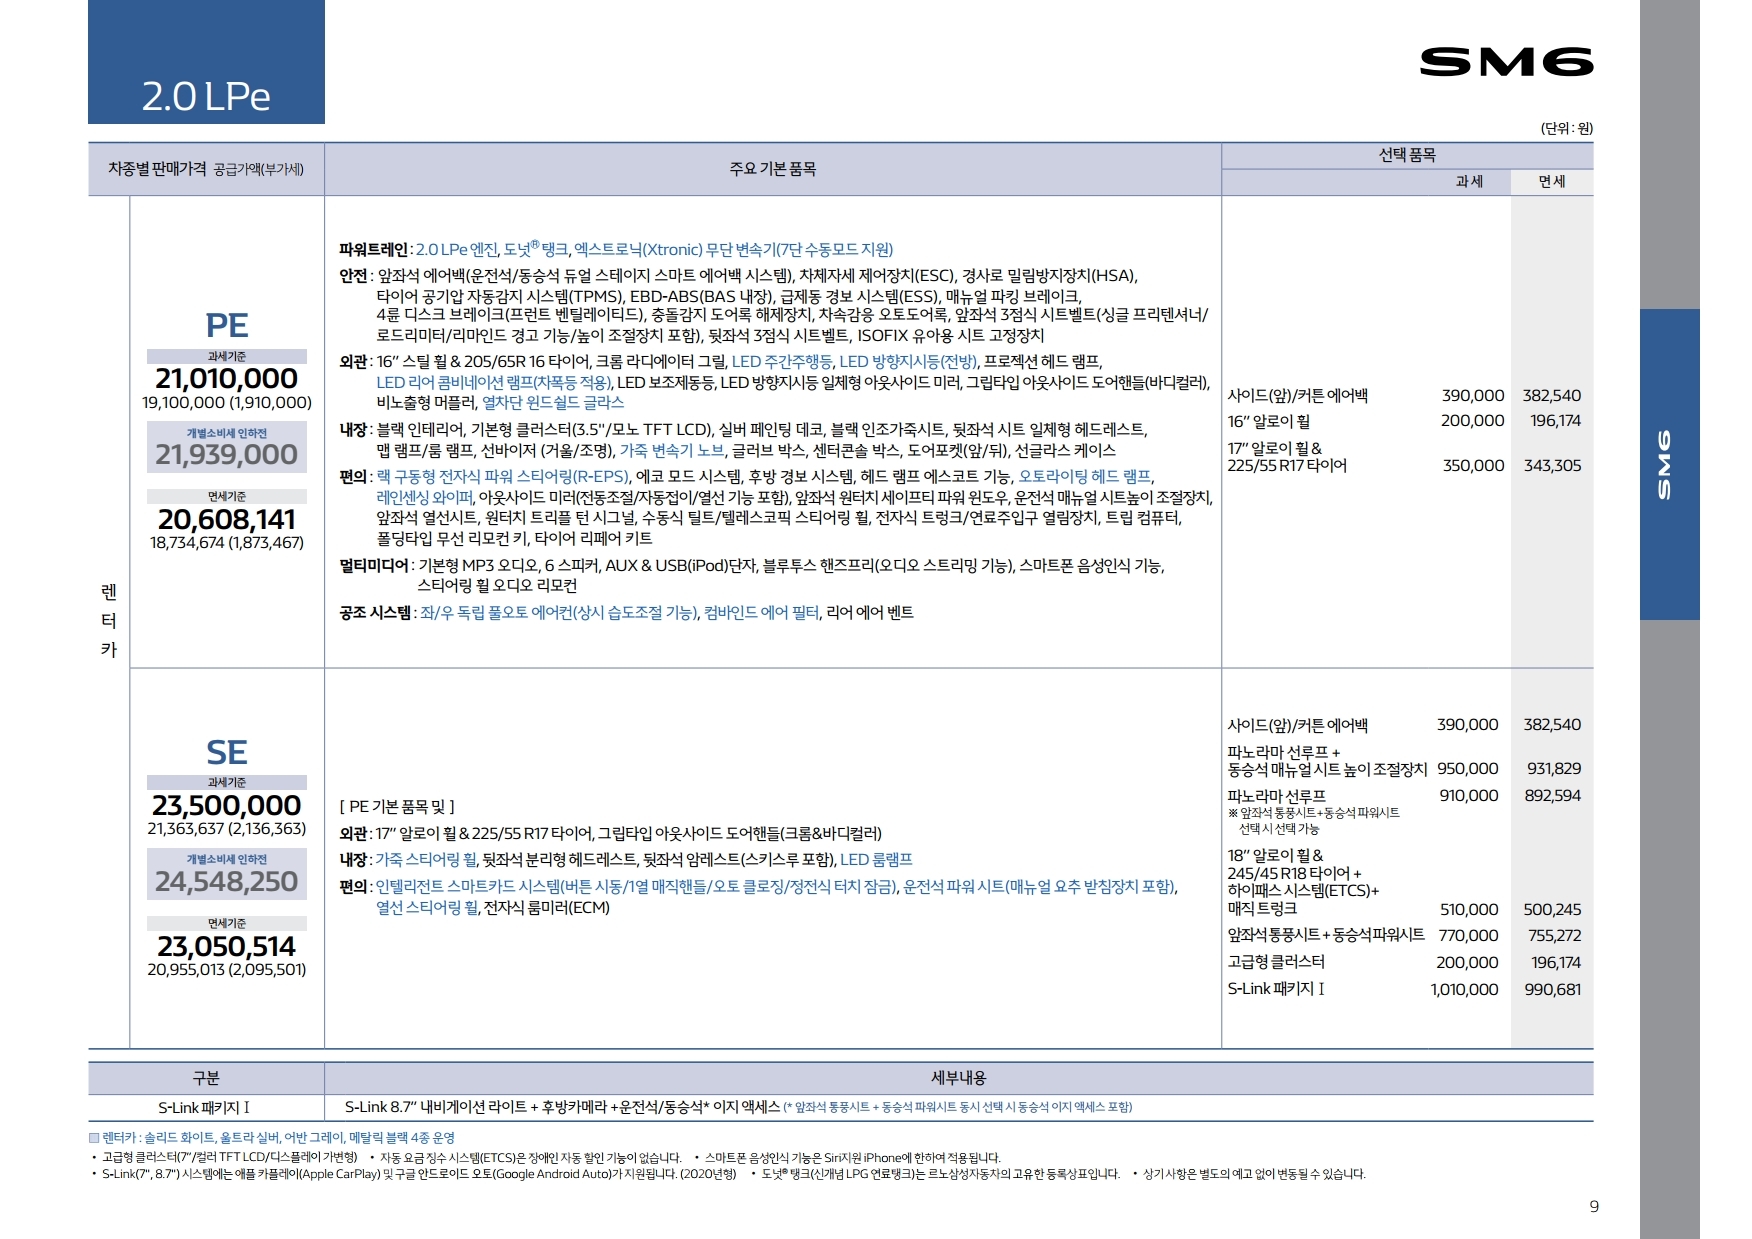Click PE price 21,939,000 before tax cut
The image size is (1752, 1239).
click(x=227, y=454)
